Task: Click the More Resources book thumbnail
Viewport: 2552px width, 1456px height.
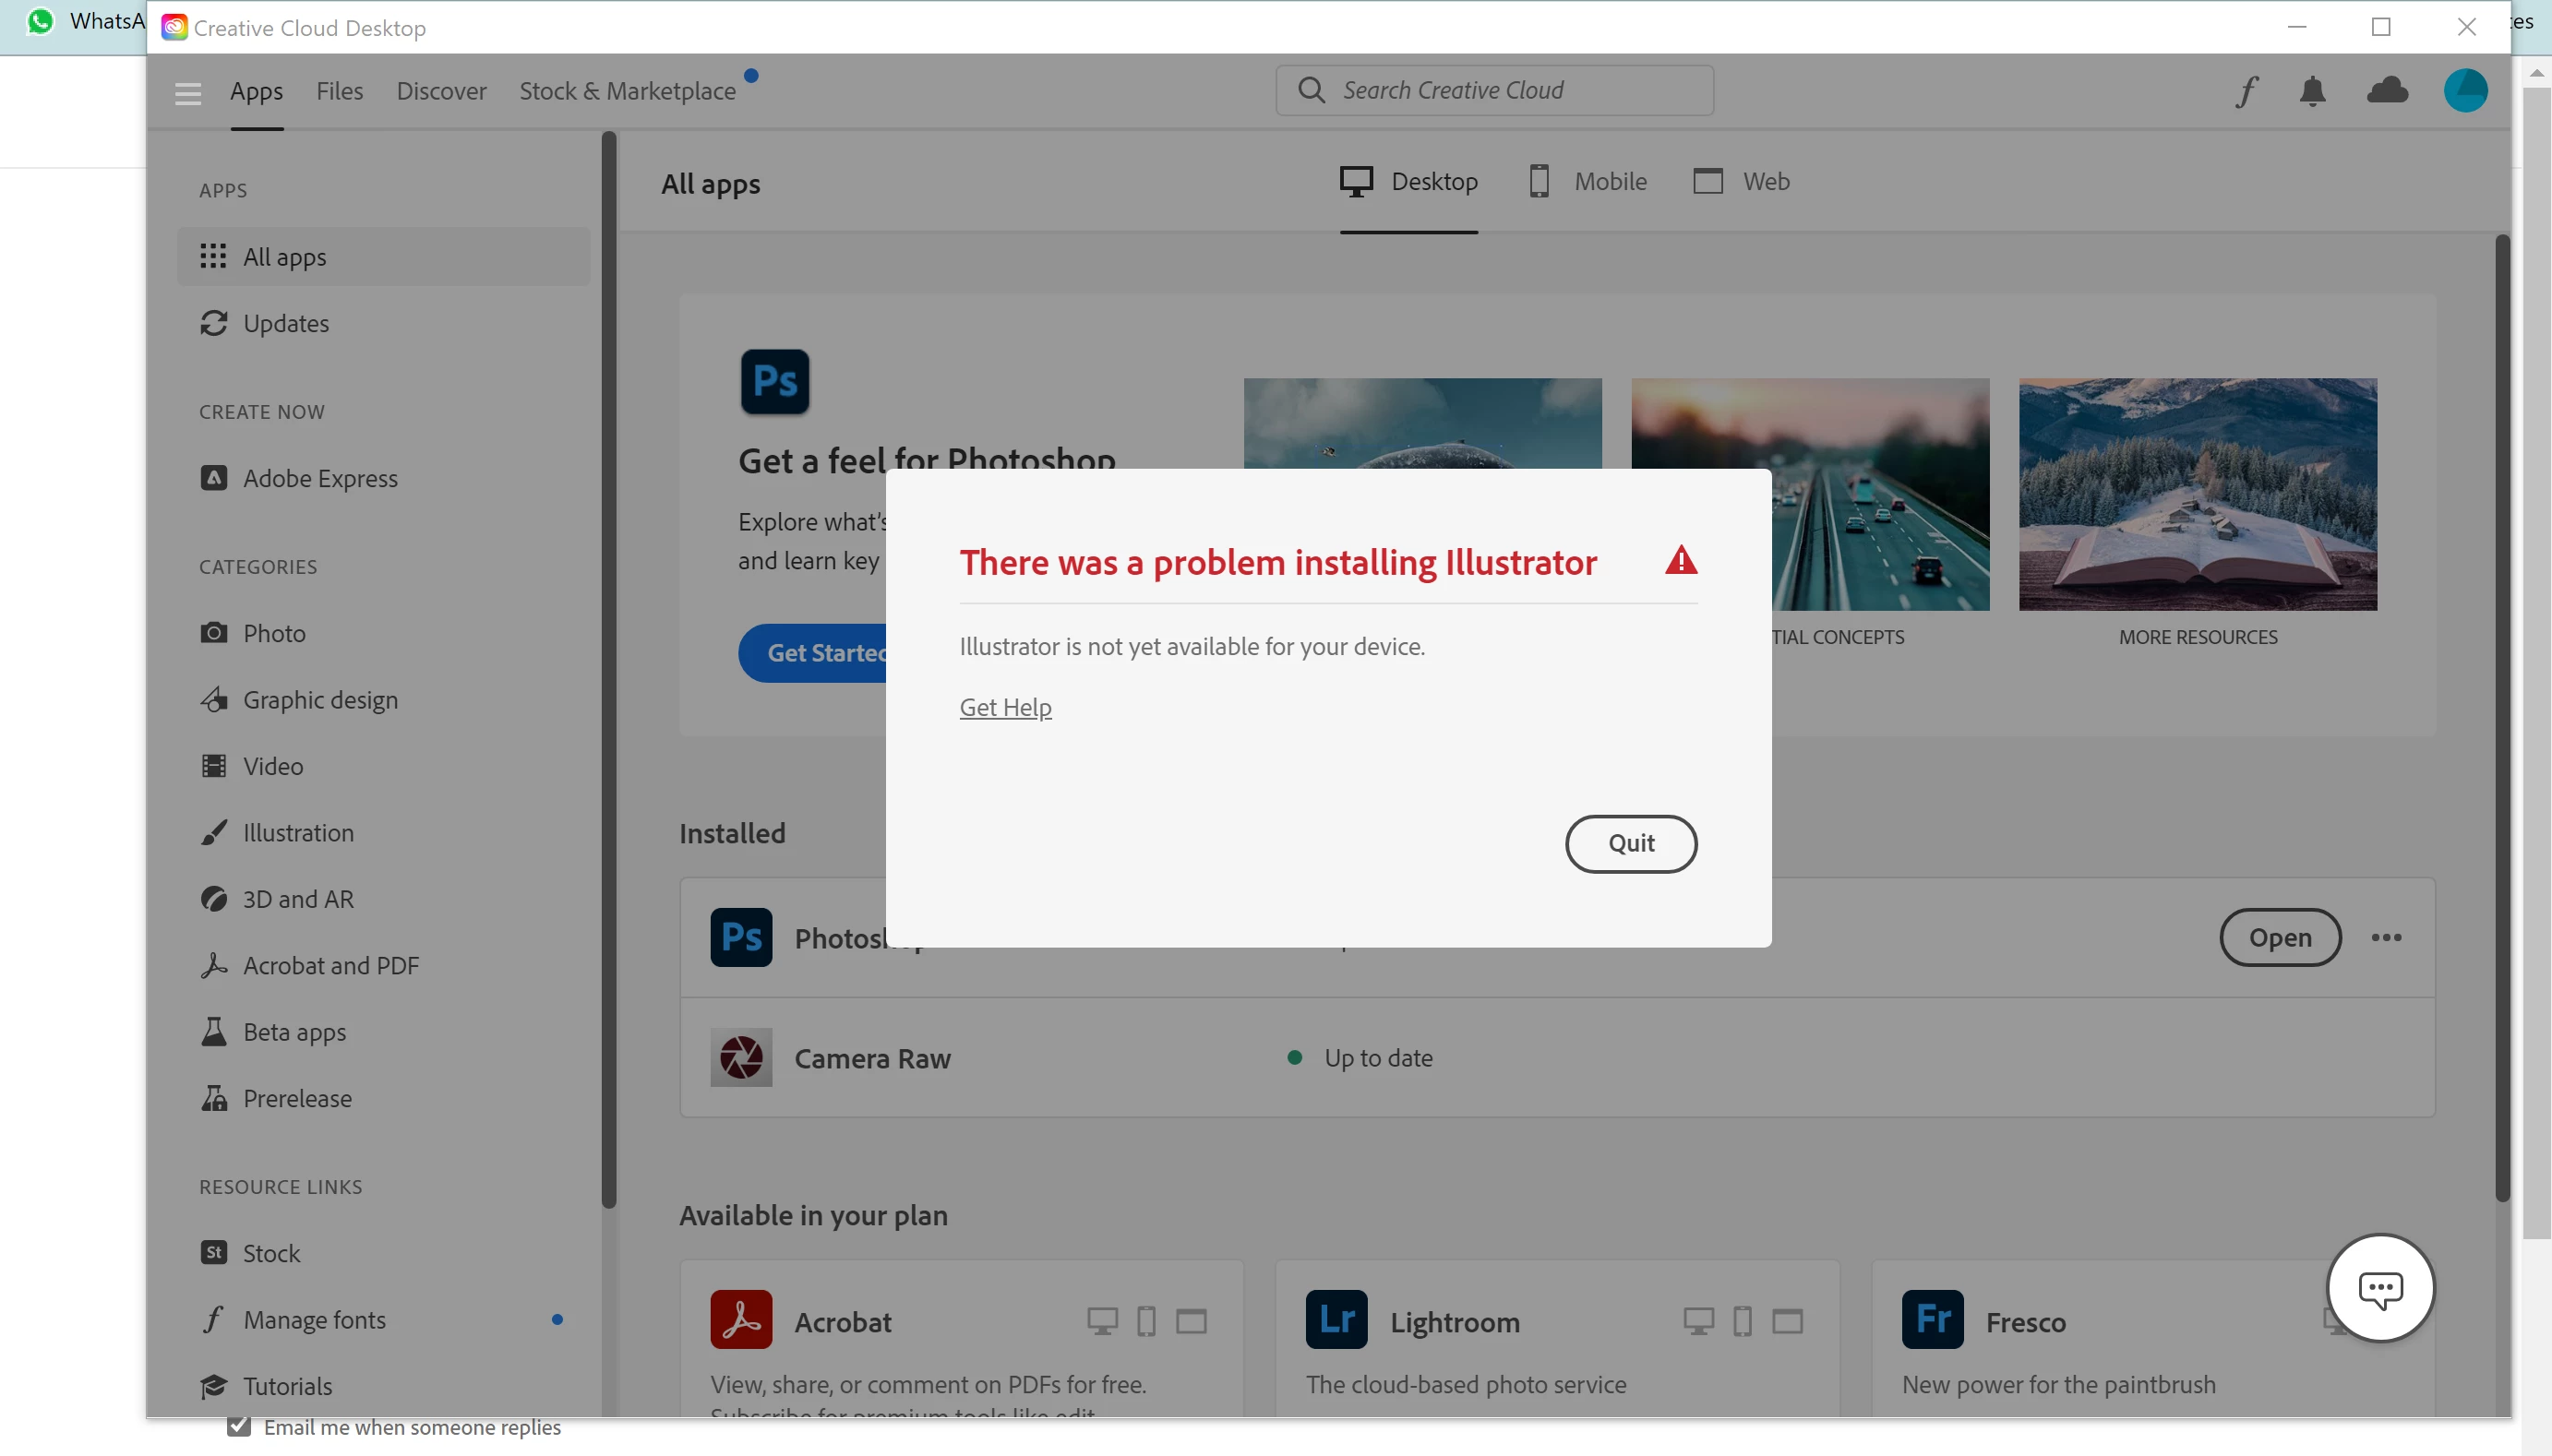Action: [x=2197, y=494]
